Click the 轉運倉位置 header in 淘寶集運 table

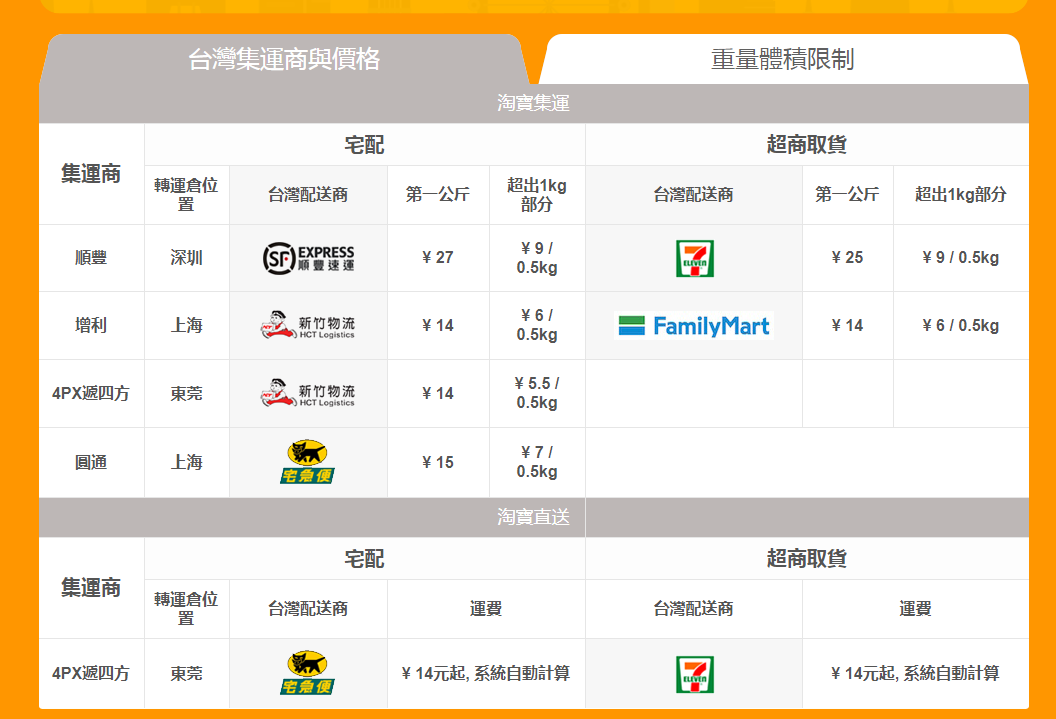(187, 195)
